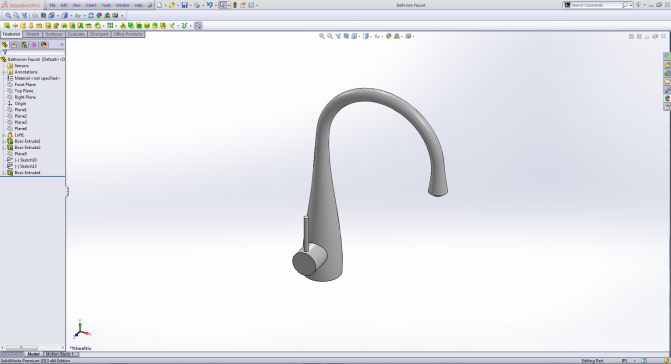
Task: Open the Help menu
Action: click(139, 5)
